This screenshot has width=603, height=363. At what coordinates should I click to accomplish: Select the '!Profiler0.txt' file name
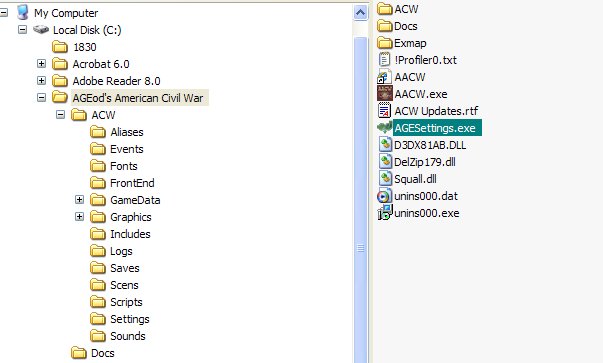pos(426,60)
